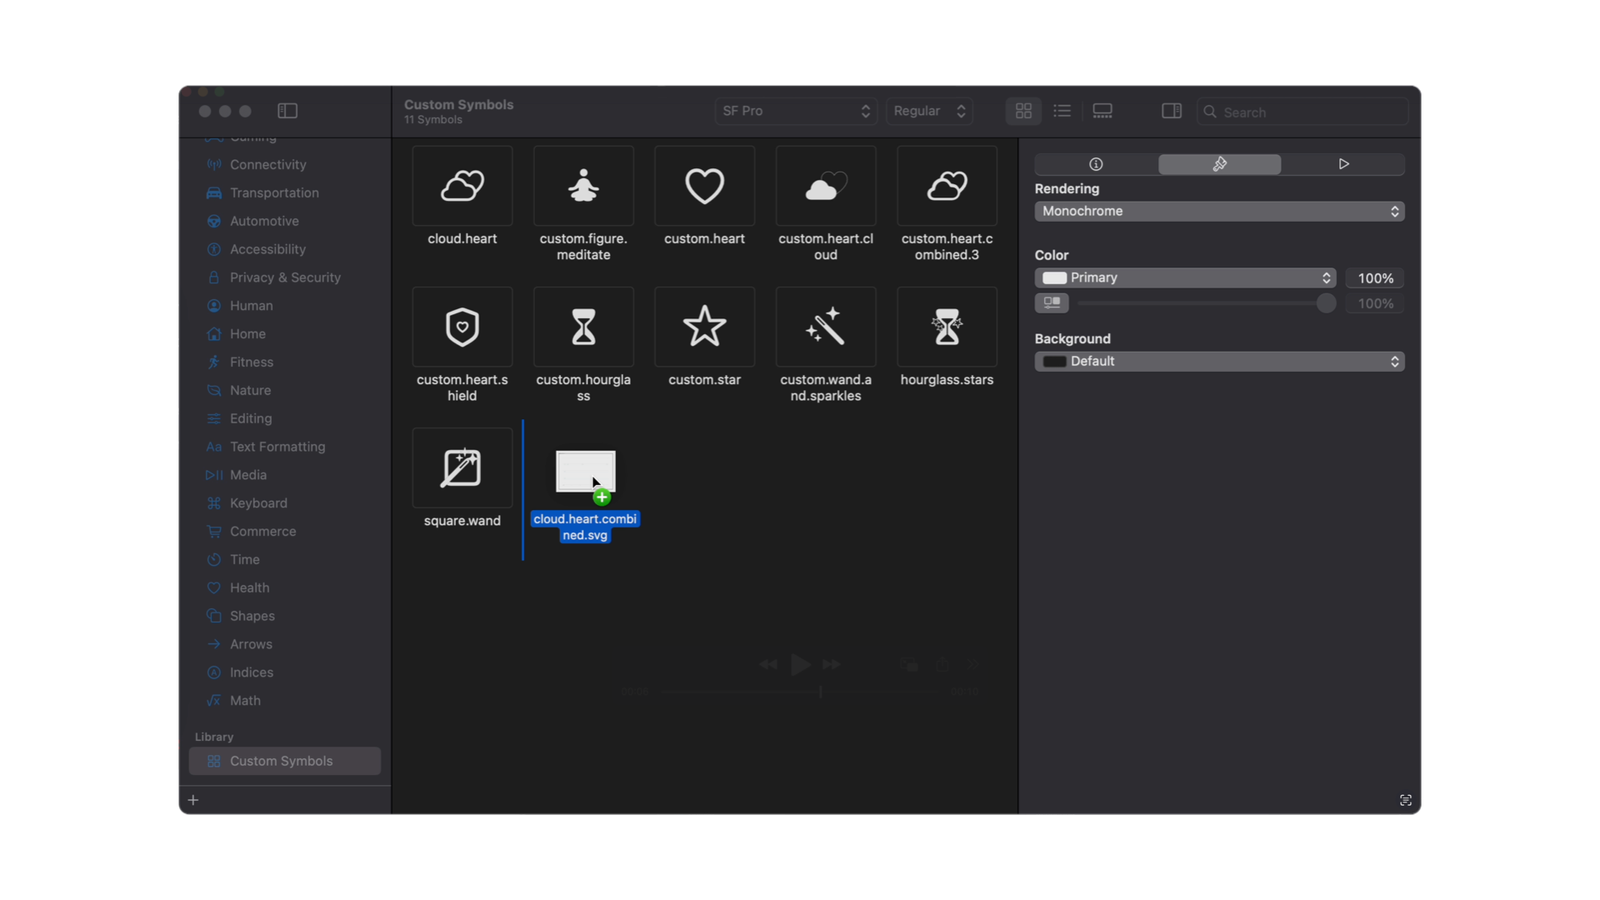Select the Accessibility category in sidebar
The width and height of the screenshot is (1600, 900).
tap(266, 249)
